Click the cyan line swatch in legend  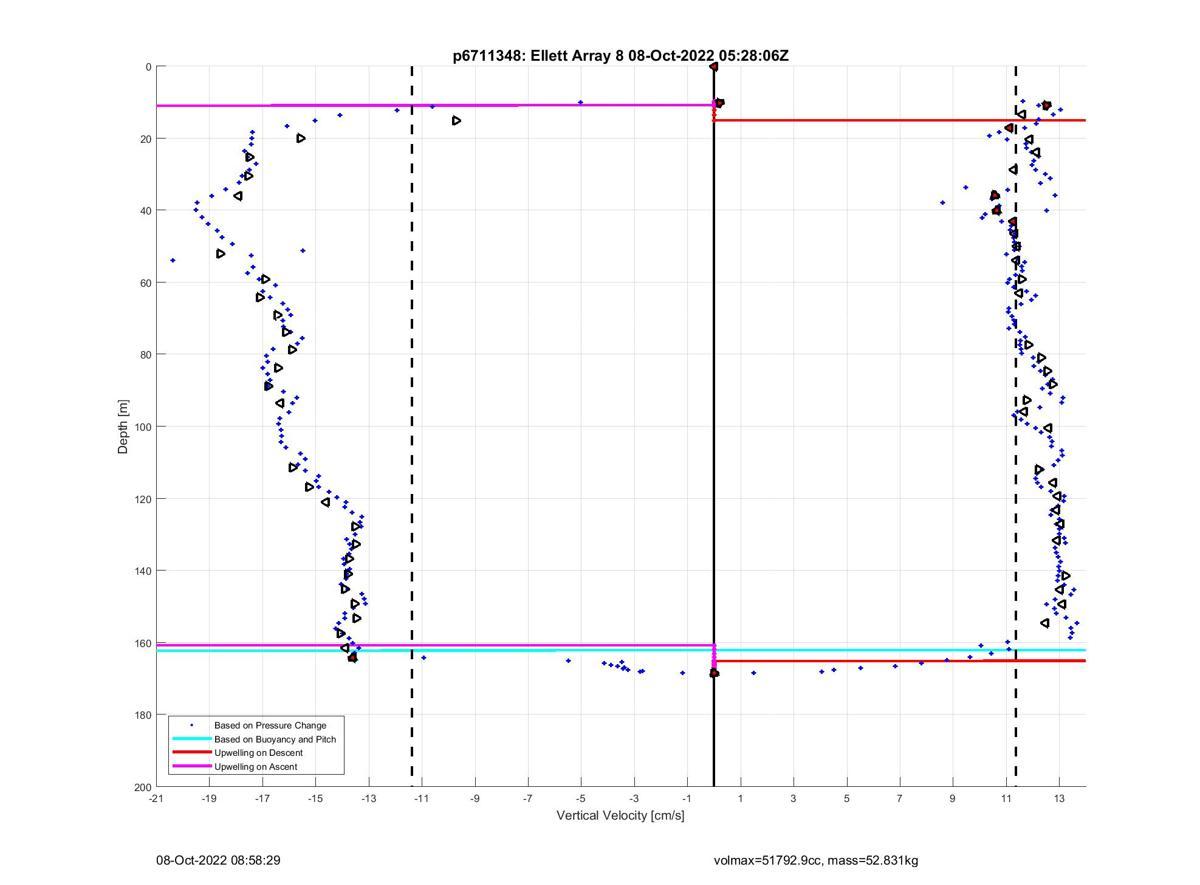tap(191, 739)
